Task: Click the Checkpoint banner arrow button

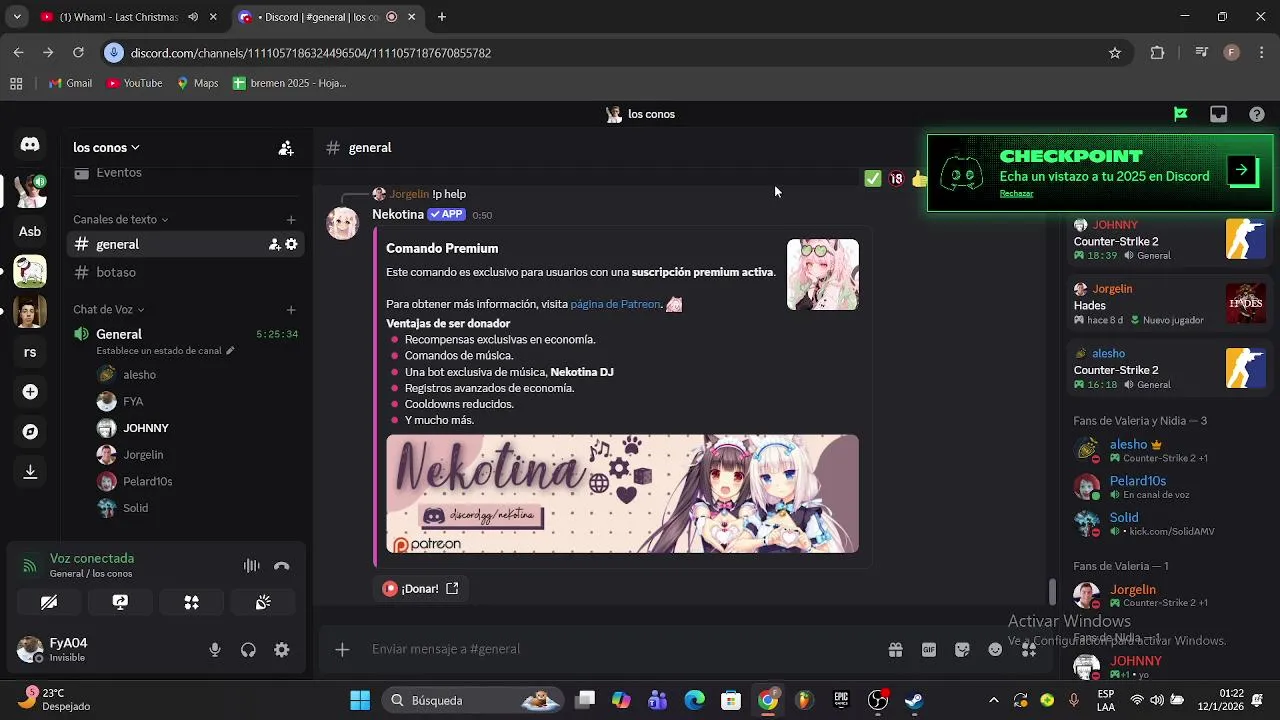Action: click(1241, 170)
